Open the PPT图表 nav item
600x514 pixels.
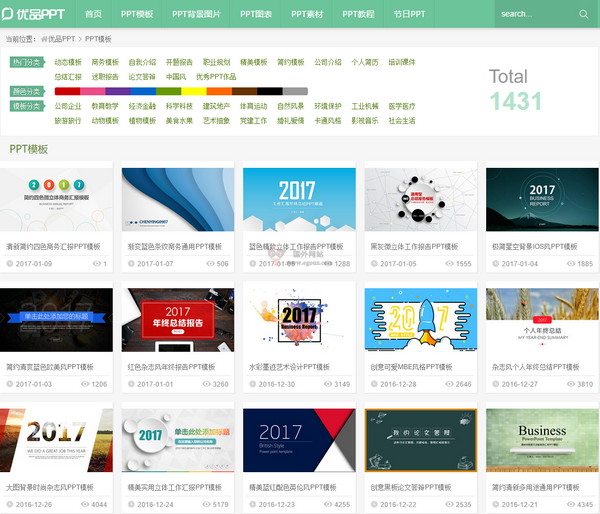click(x=256, y=14)
